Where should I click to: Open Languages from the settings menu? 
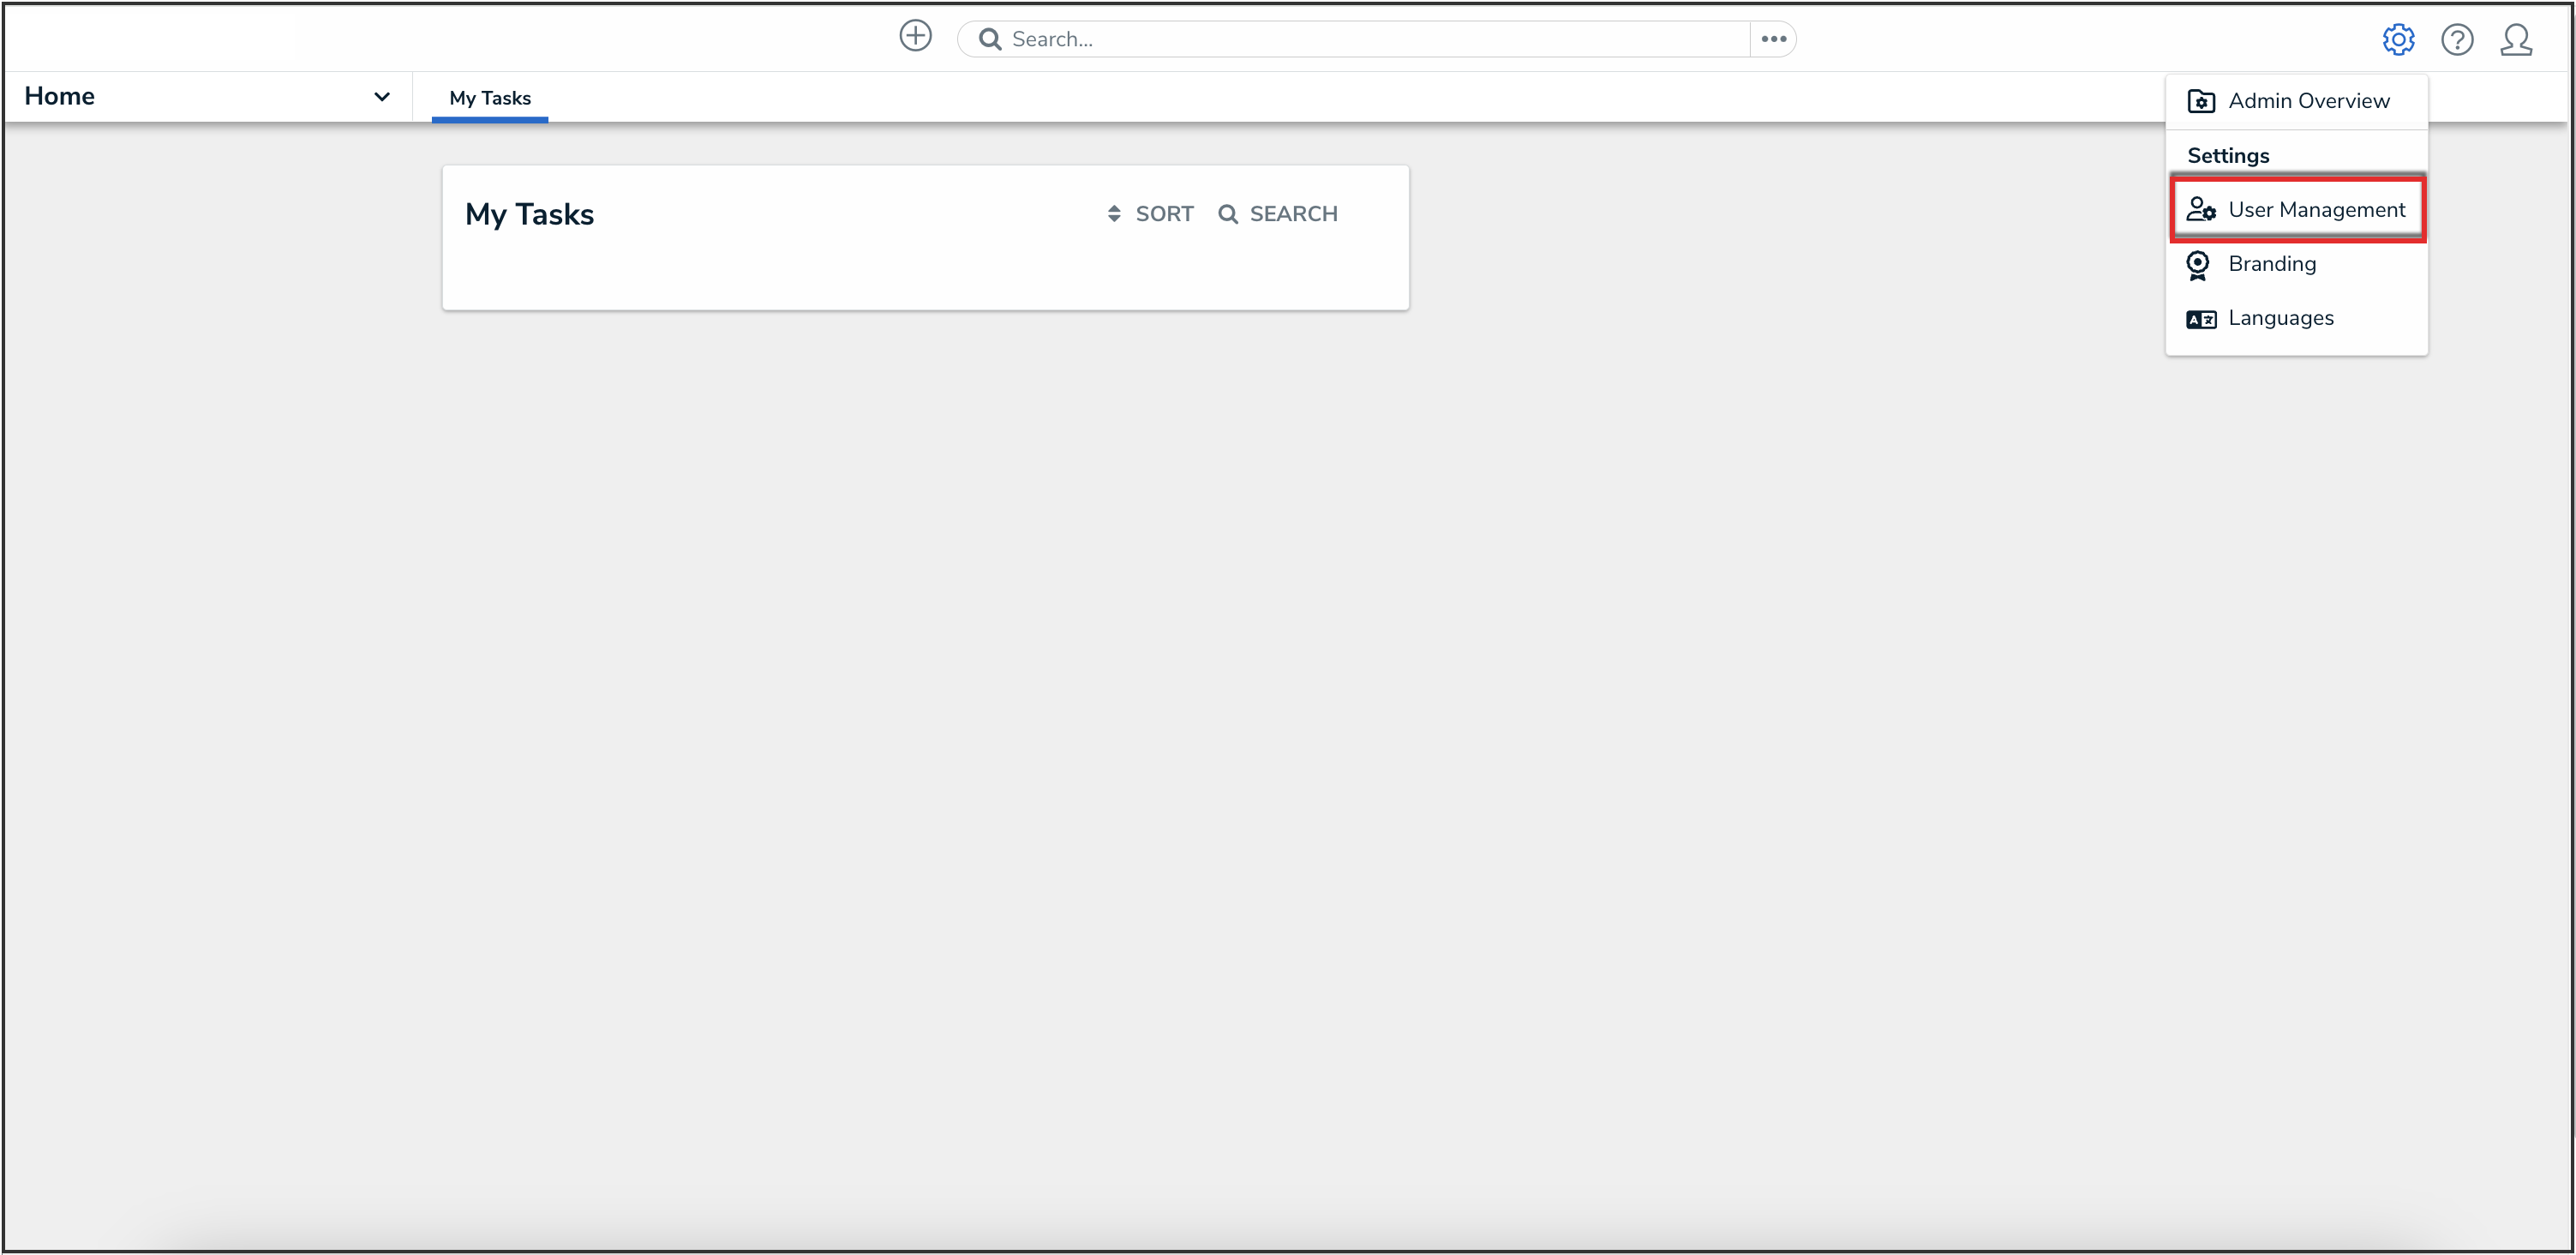(2280, 318)
